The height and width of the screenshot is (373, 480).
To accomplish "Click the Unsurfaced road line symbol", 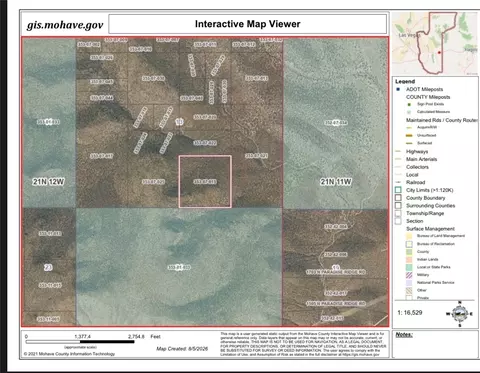I will [409, 135].
